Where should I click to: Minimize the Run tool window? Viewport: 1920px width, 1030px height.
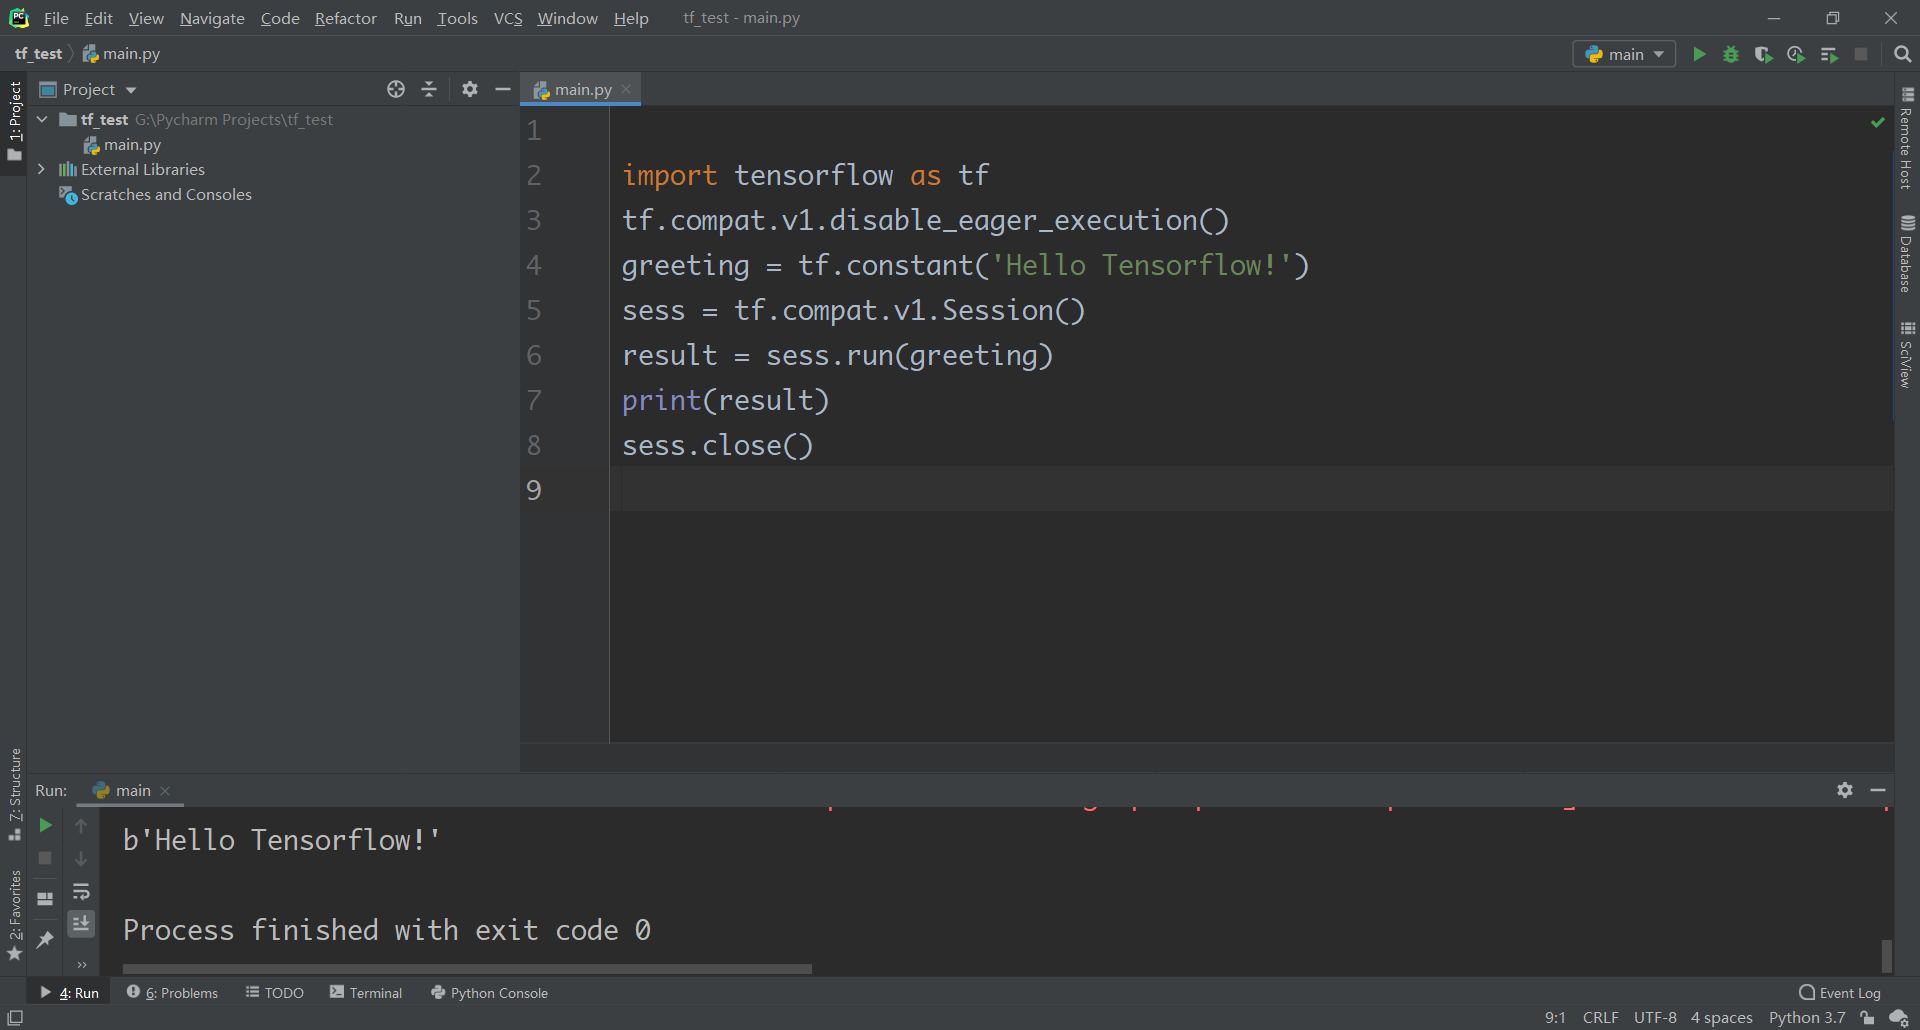(x=1878, y=790)
